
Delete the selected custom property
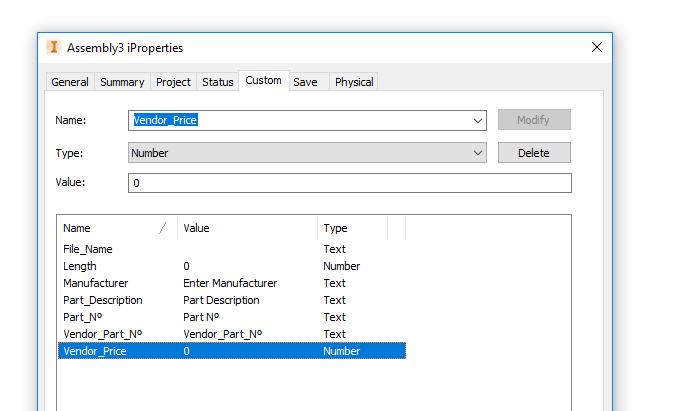coord(534,153)
